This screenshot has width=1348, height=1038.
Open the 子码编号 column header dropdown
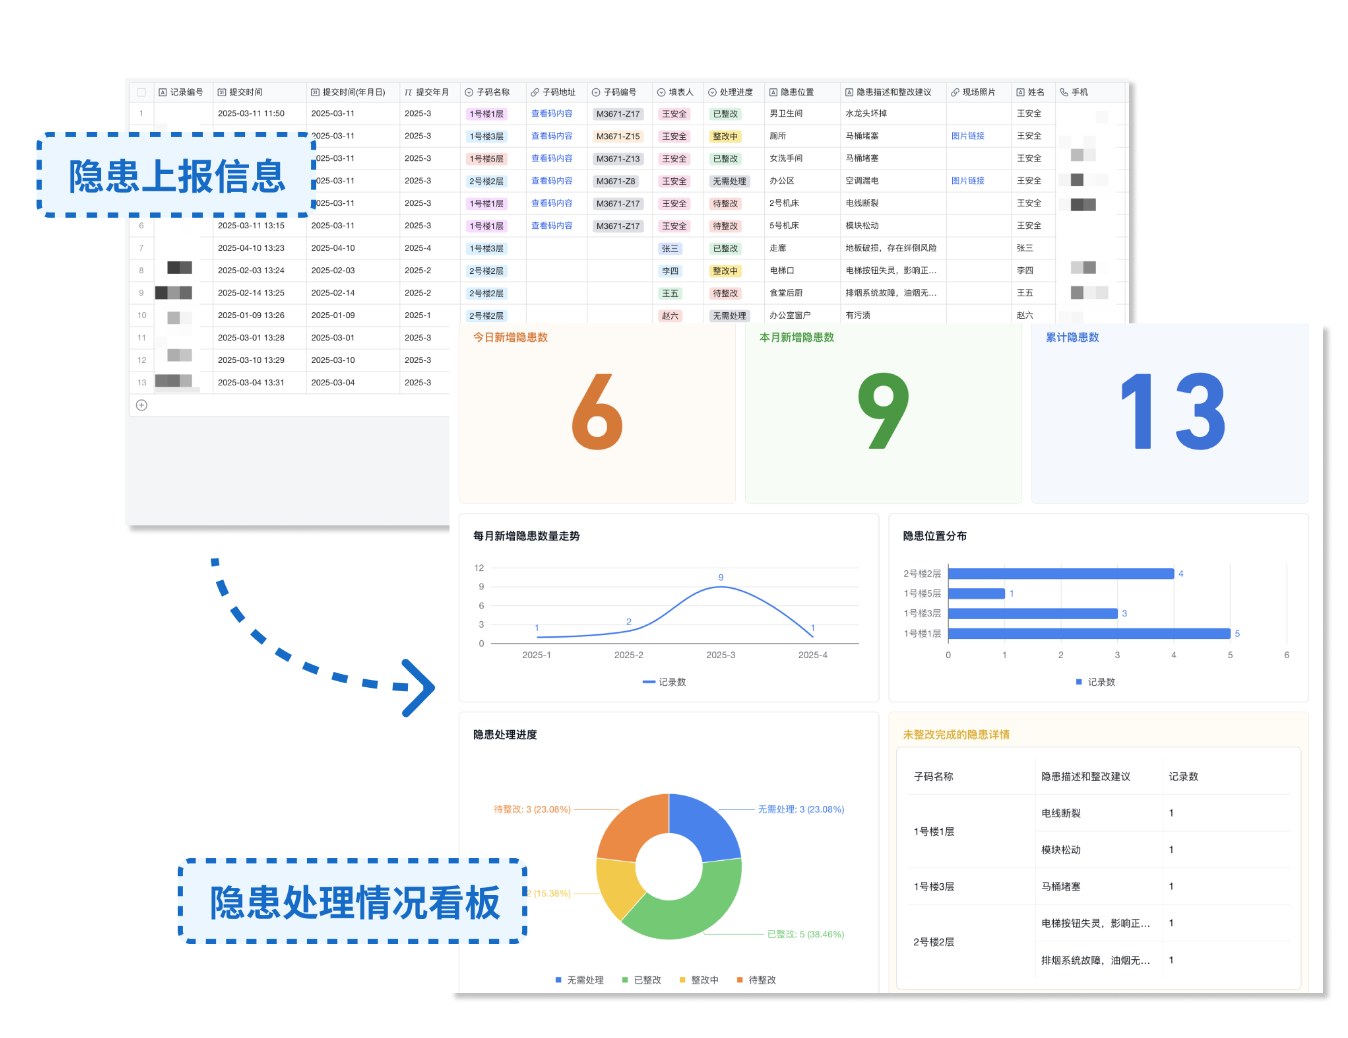coord(596,92)
